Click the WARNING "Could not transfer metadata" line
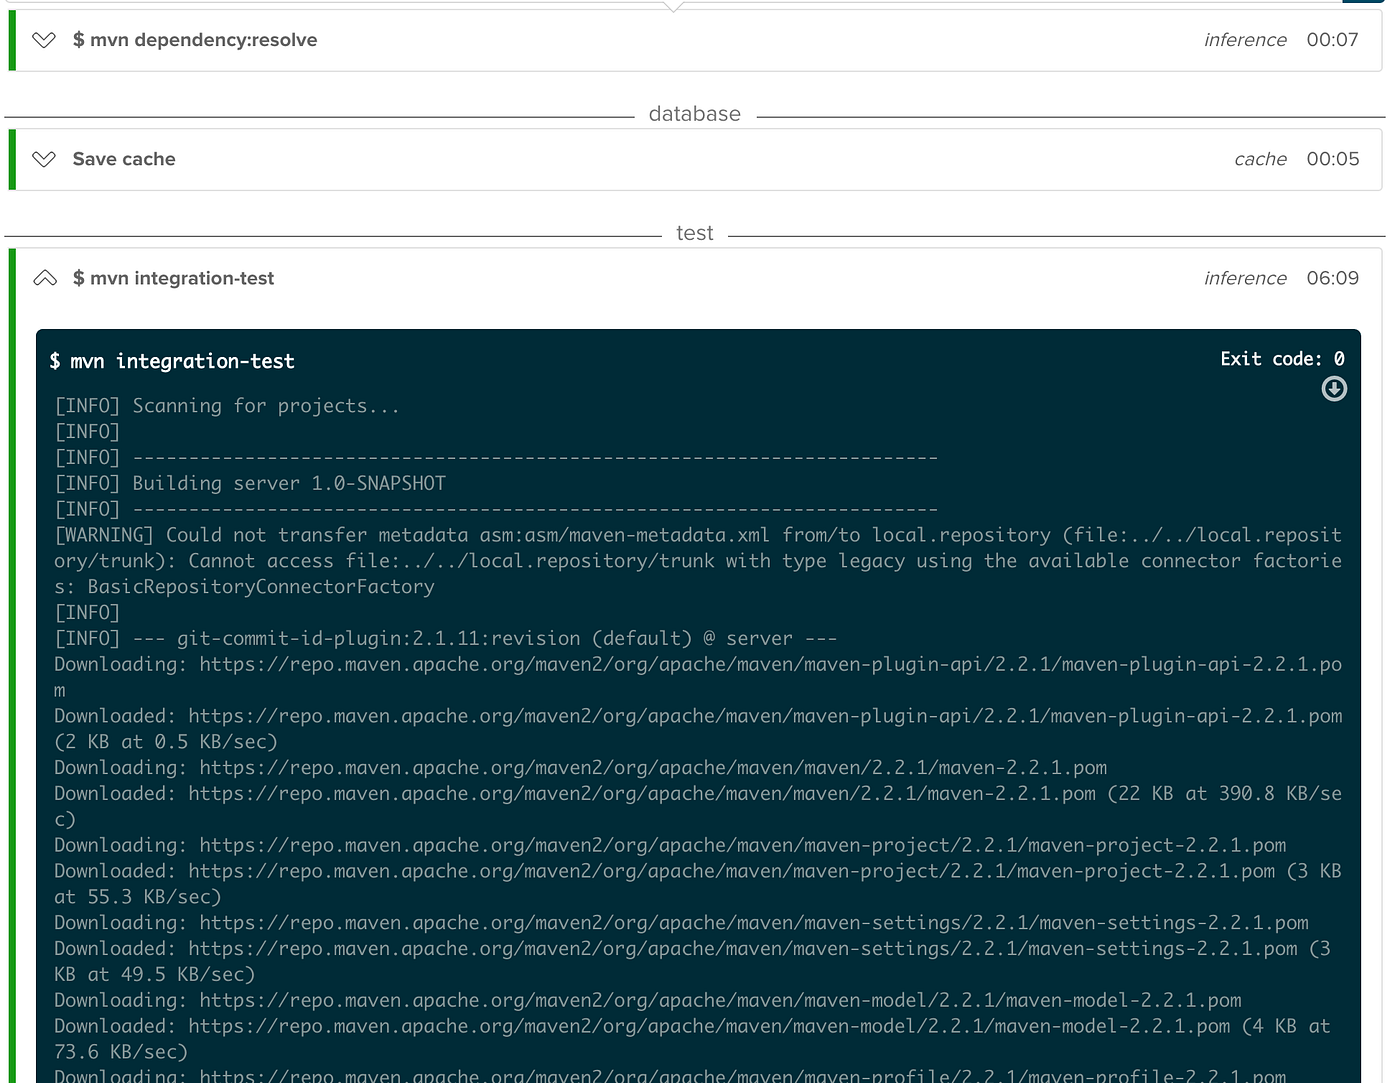 pyautogui.click(x=698, y=561)
